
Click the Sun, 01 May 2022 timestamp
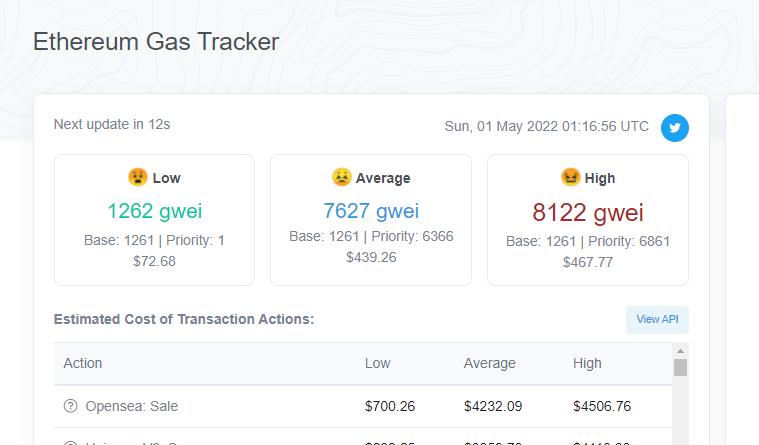tap(546, 126)
